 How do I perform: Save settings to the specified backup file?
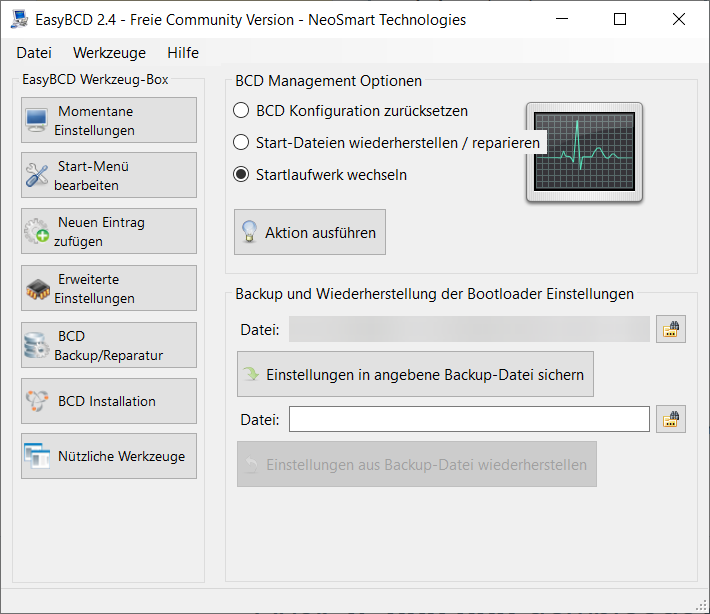415,374
